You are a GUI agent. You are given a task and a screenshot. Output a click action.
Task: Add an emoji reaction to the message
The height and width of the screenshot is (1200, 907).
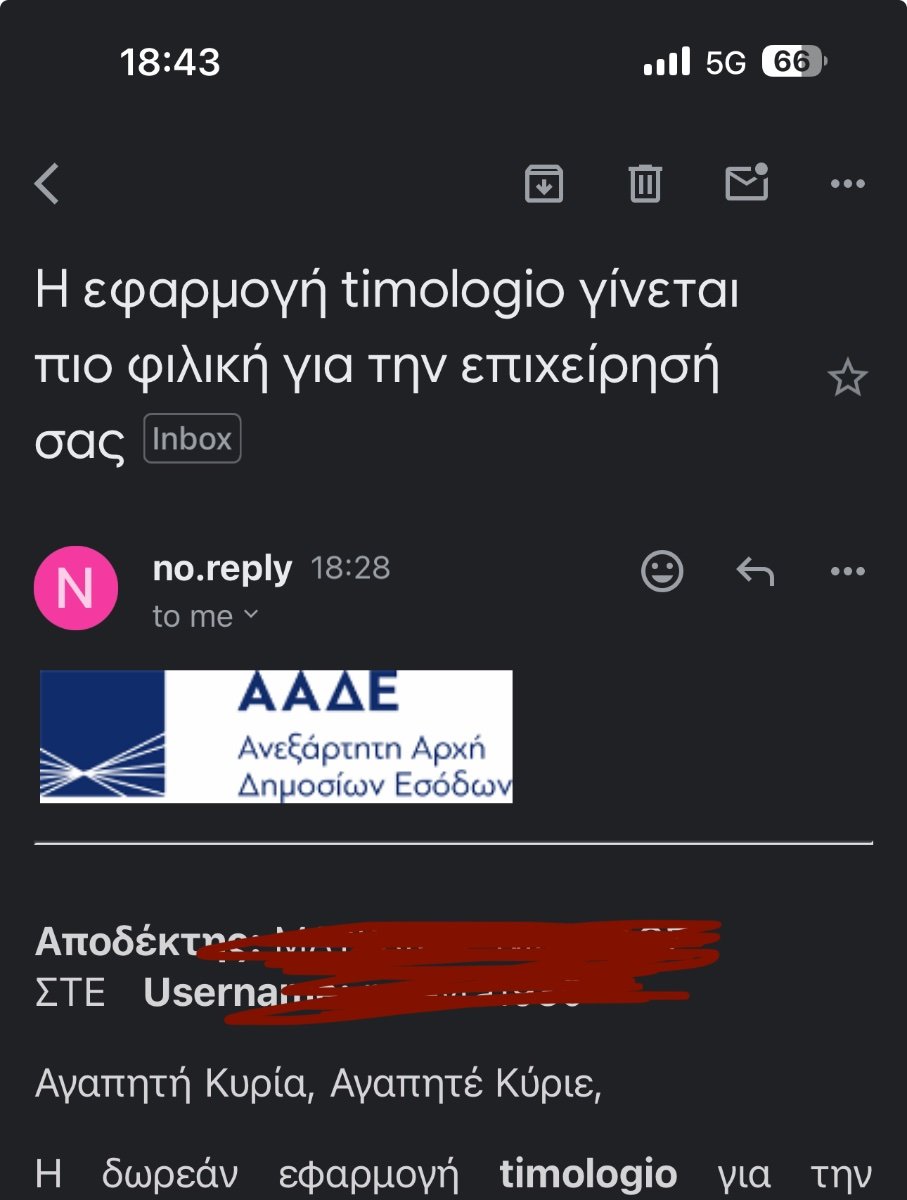pyautogui.click(x=662, y=571)
